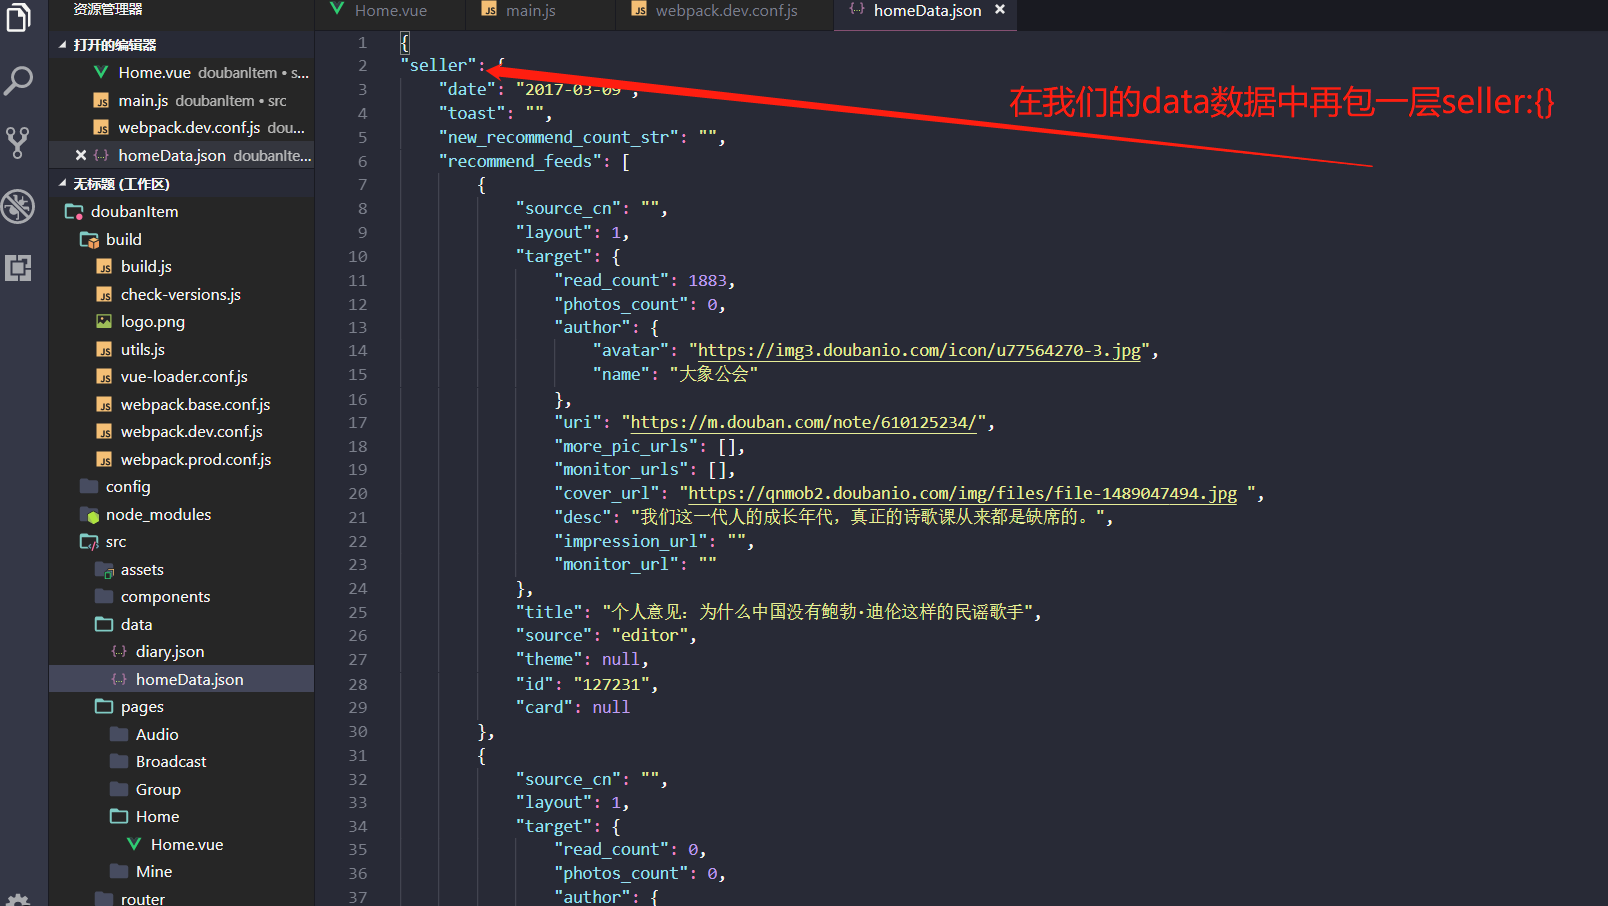The image size is (1608, 906).
Task: Click the "card" key on line 29
Action: pos(545,708)
